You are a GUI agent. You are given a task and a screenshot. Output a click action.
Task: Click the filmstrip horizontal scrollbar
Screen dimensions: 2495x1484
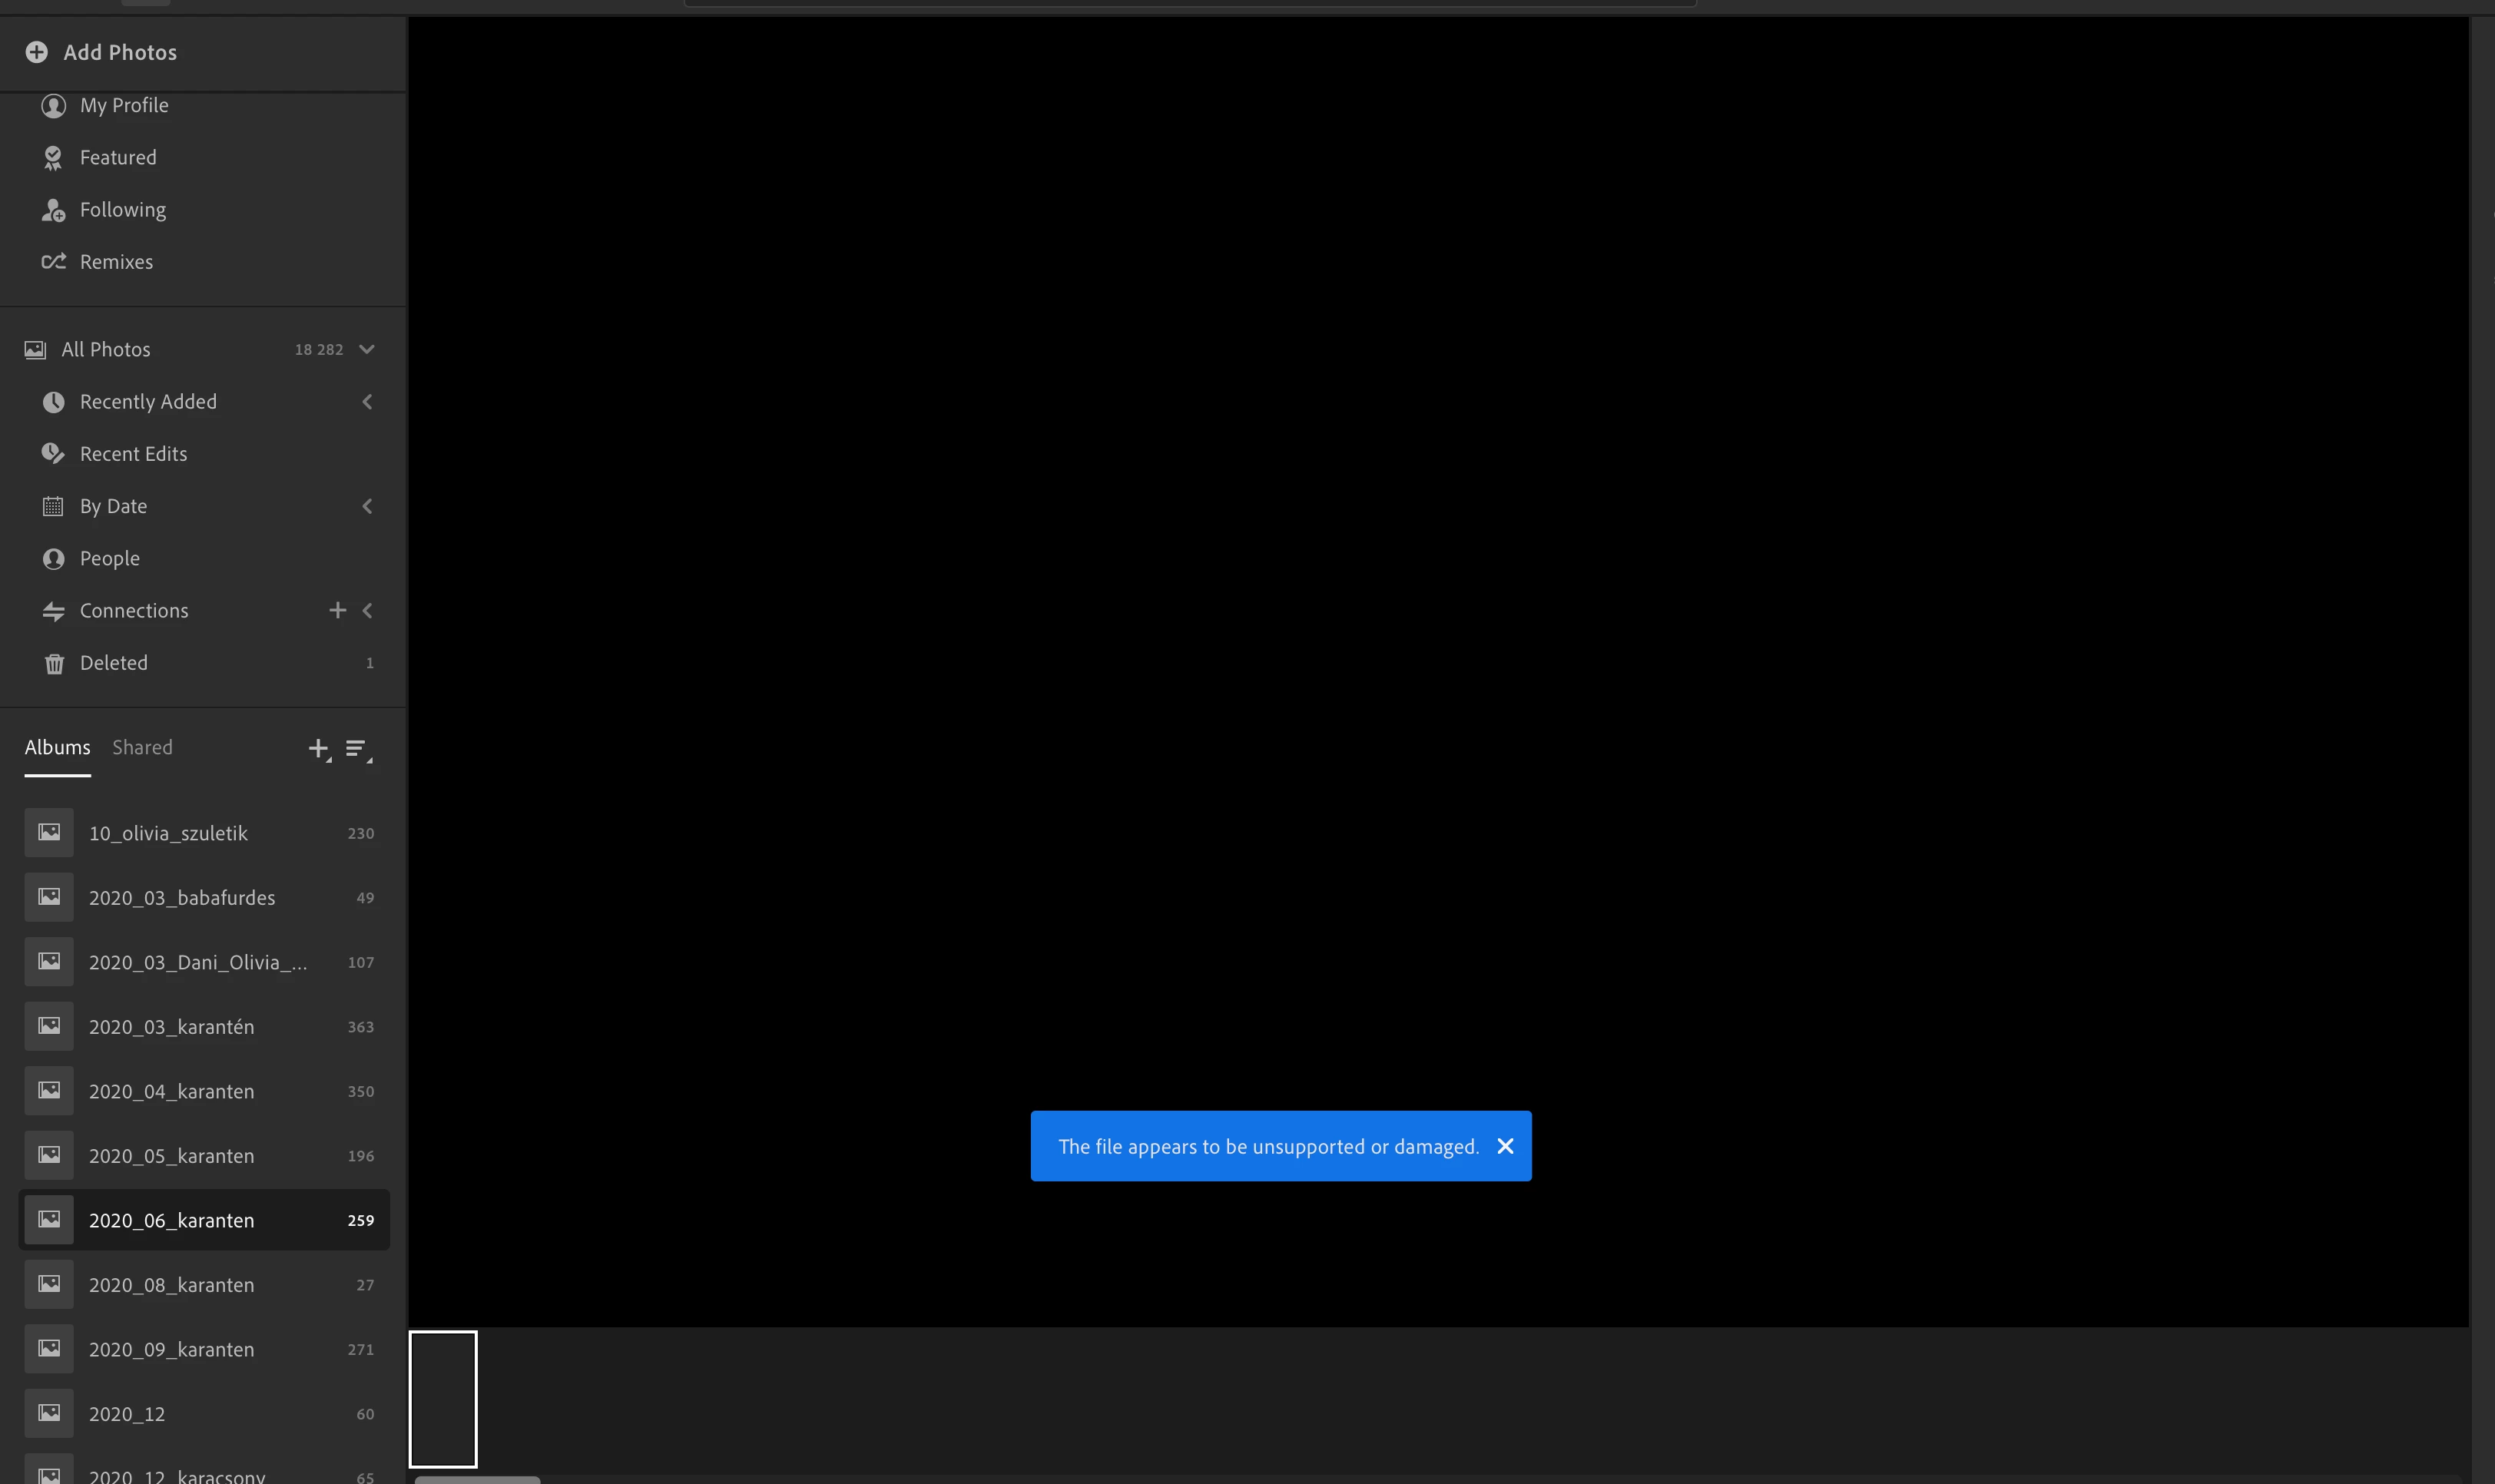478,1479
